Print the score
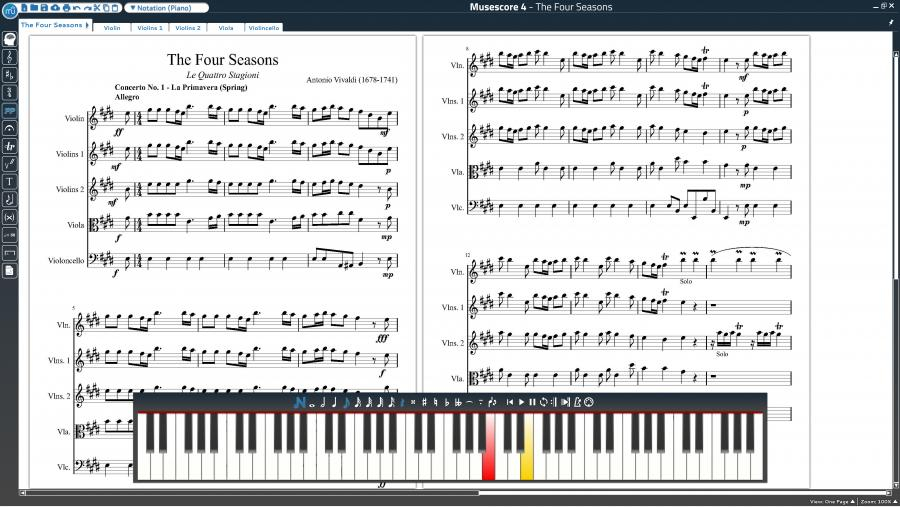Image resolution: width=900 pixels, height=507 pixels. (x=67, y=7)
